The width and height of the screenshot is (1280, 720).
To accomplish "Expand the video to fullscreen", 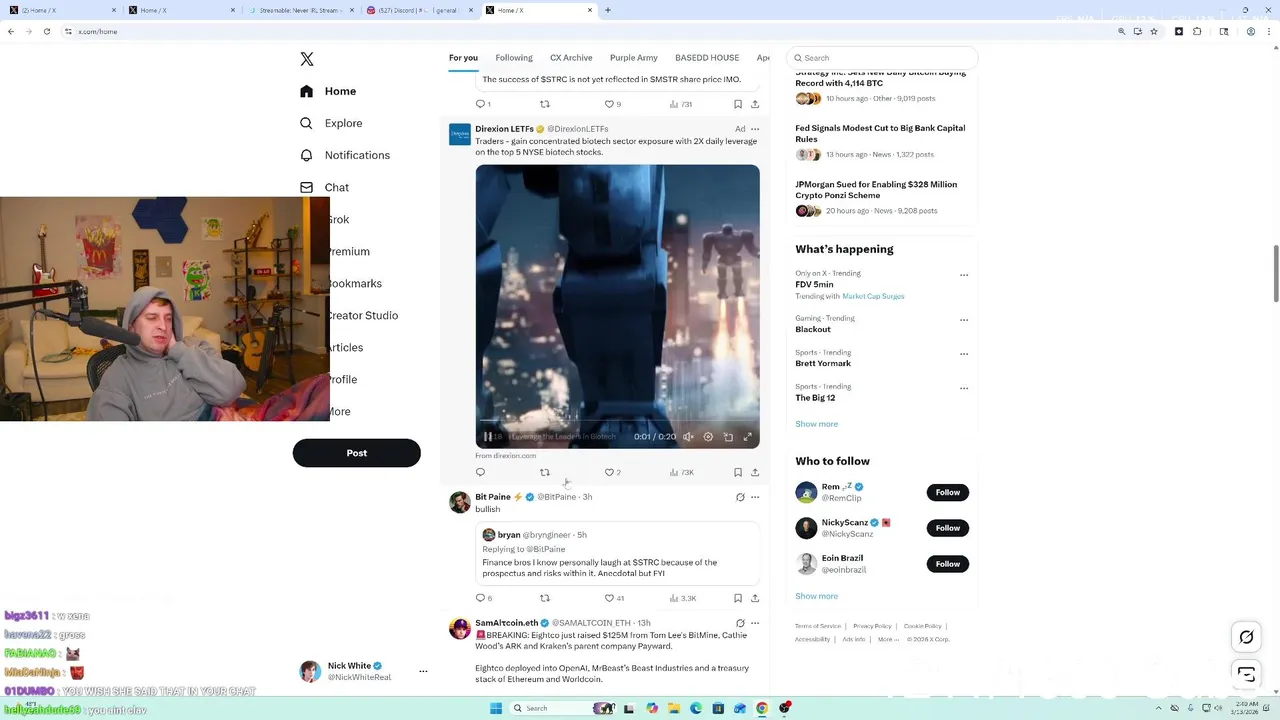I will click(x=747, y=436).
